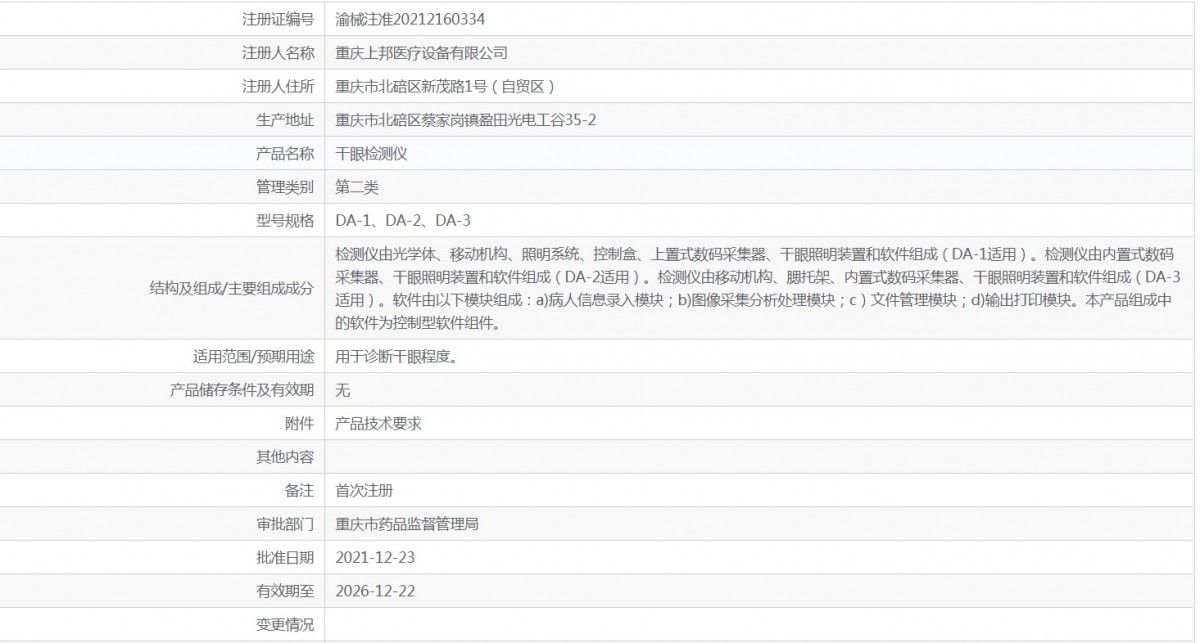Image resolution: width=1200 pixels, height=643 pixels.
Task: Click the structure description paragraph starting 检测仪由光学体
Action: pos(759,289)
